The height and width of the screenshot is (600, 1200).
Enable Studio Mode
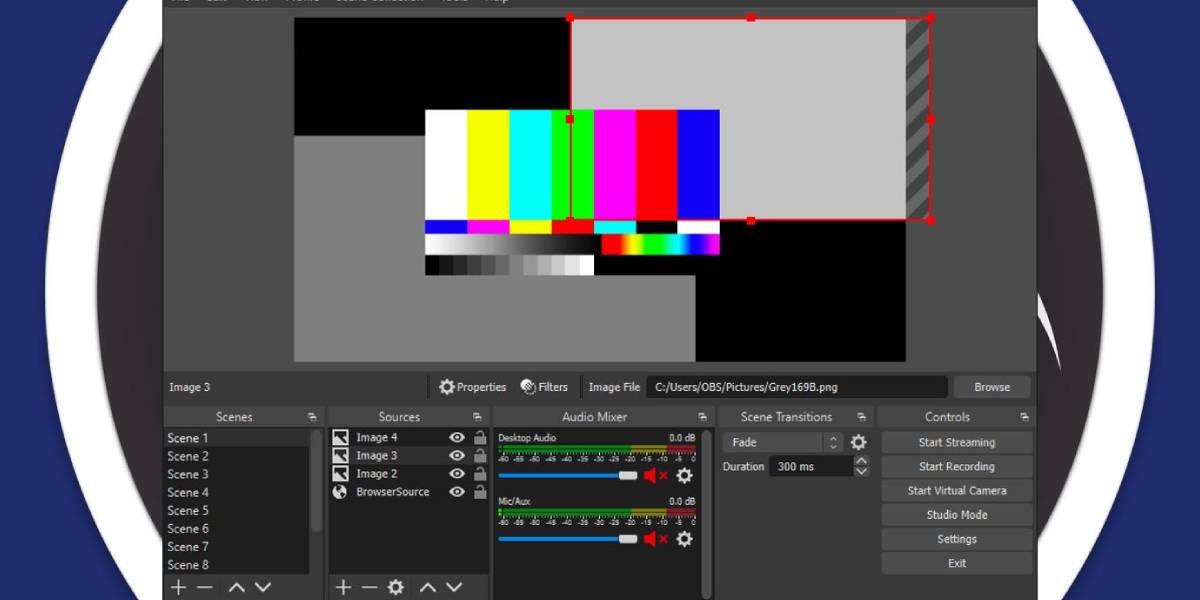click(x=957, y=515)
